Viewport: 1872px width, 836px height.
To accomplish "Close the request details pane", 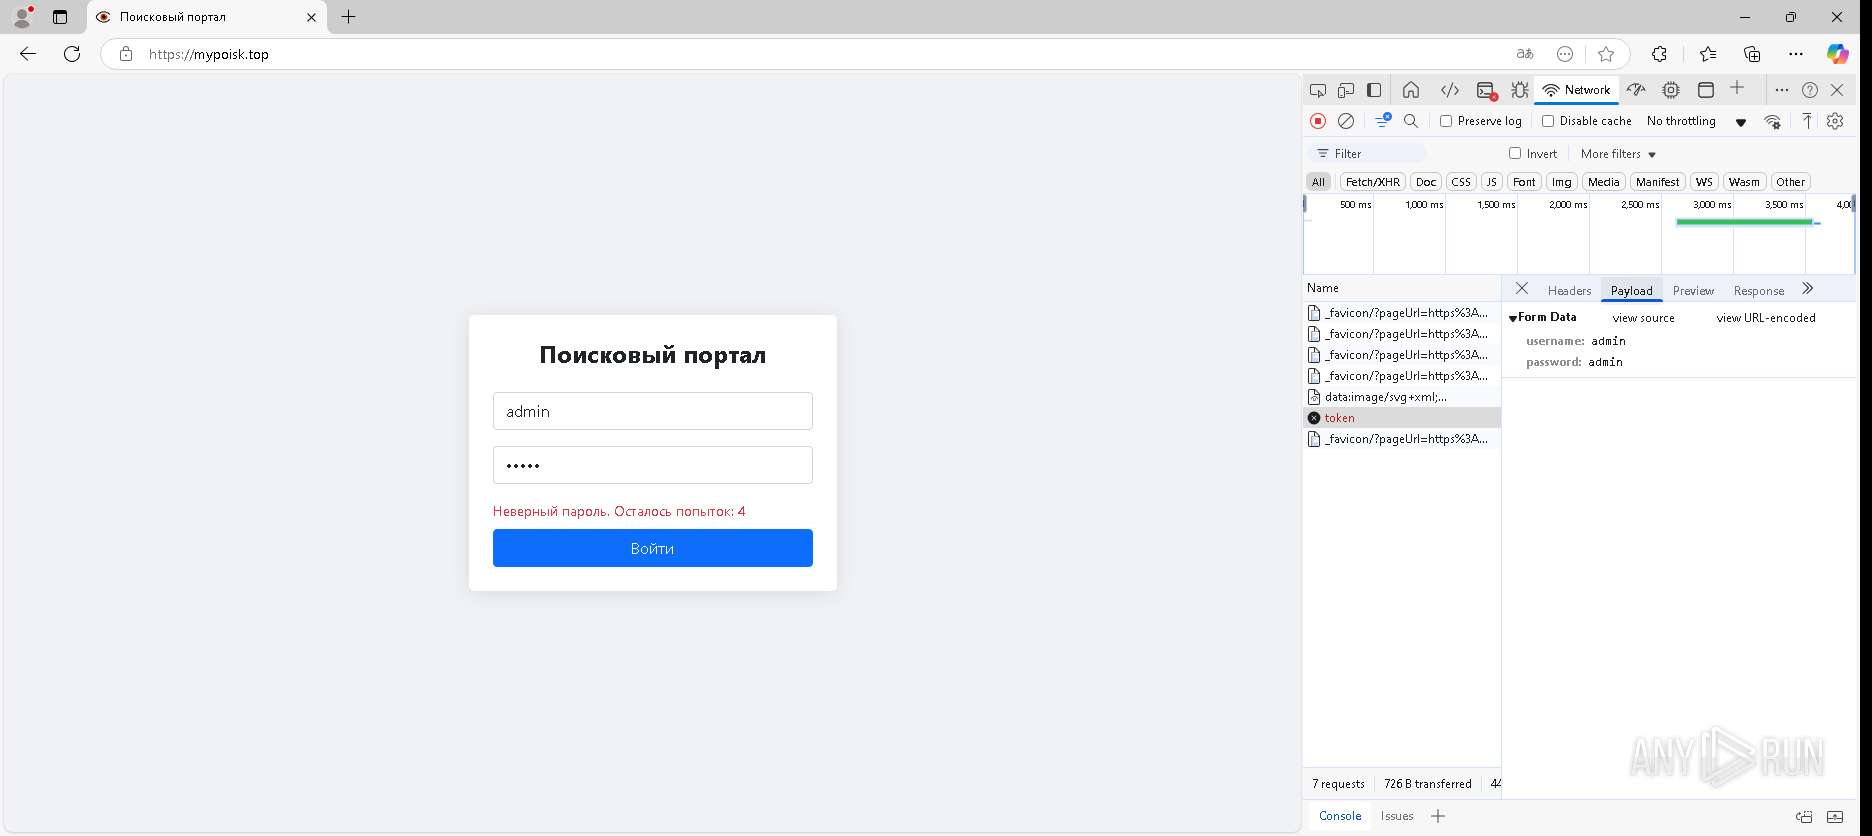I will pos(1522,289).
